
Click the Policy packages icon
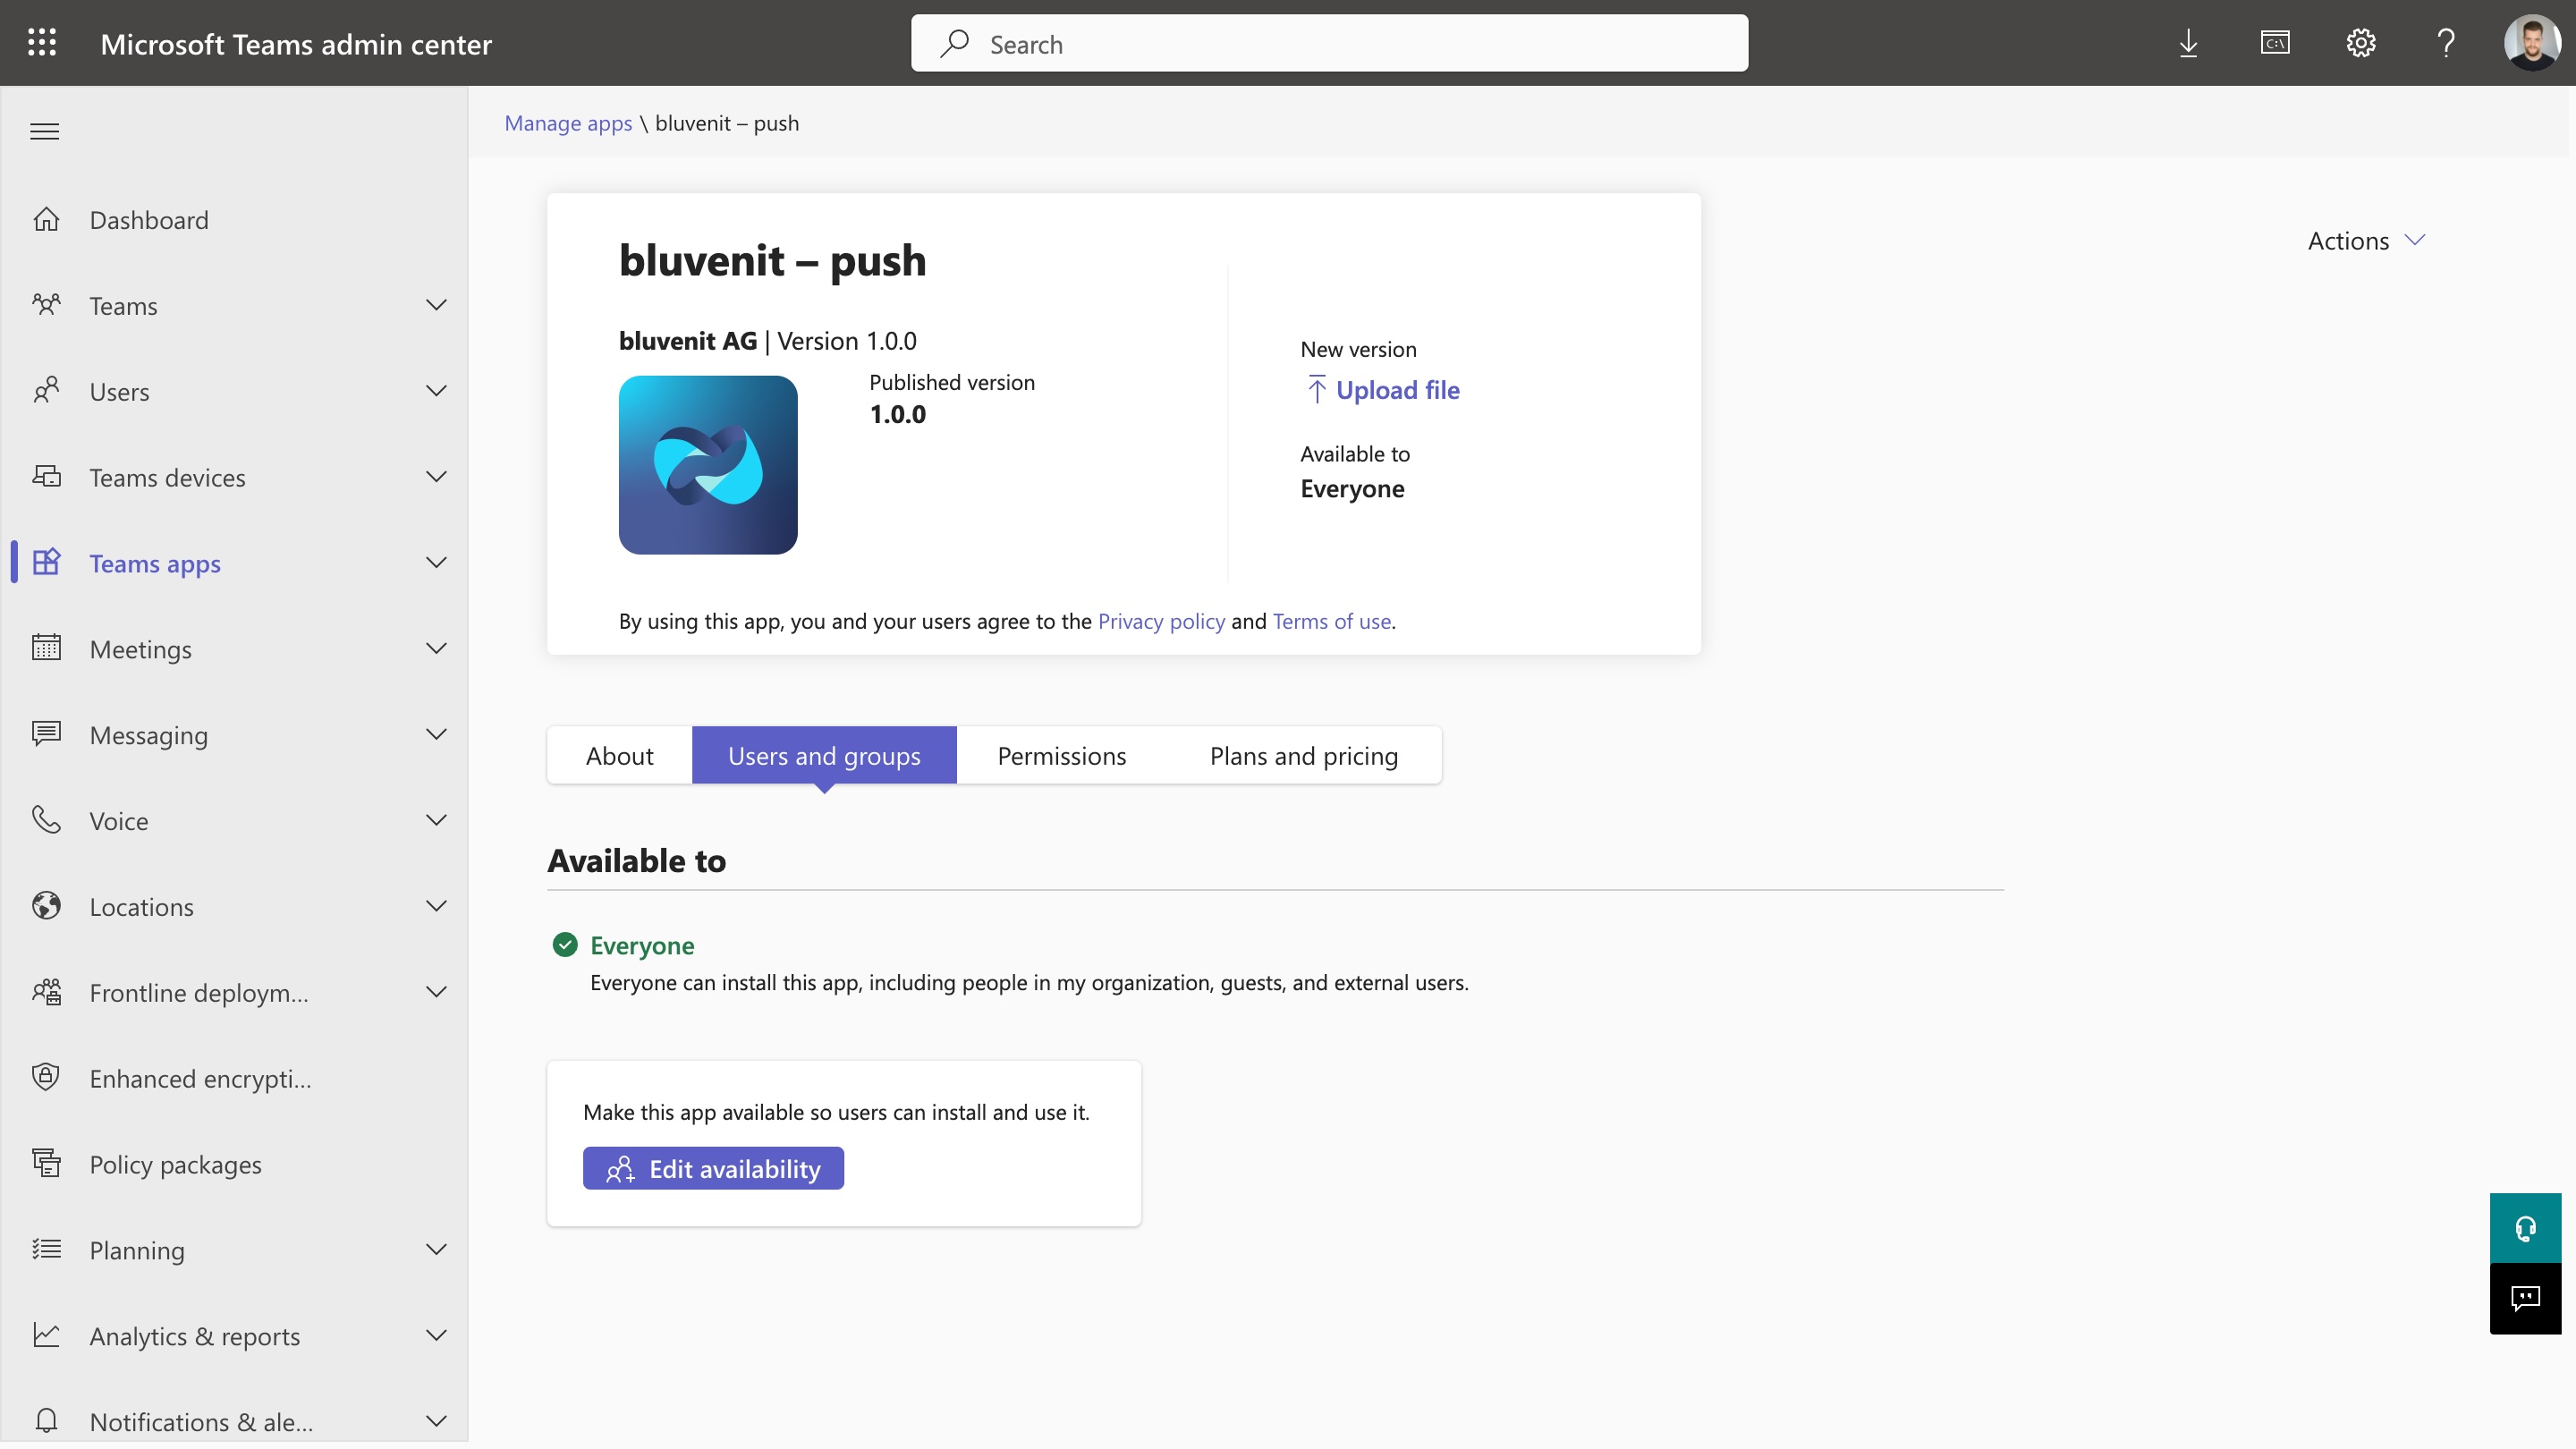[46, 1164]
